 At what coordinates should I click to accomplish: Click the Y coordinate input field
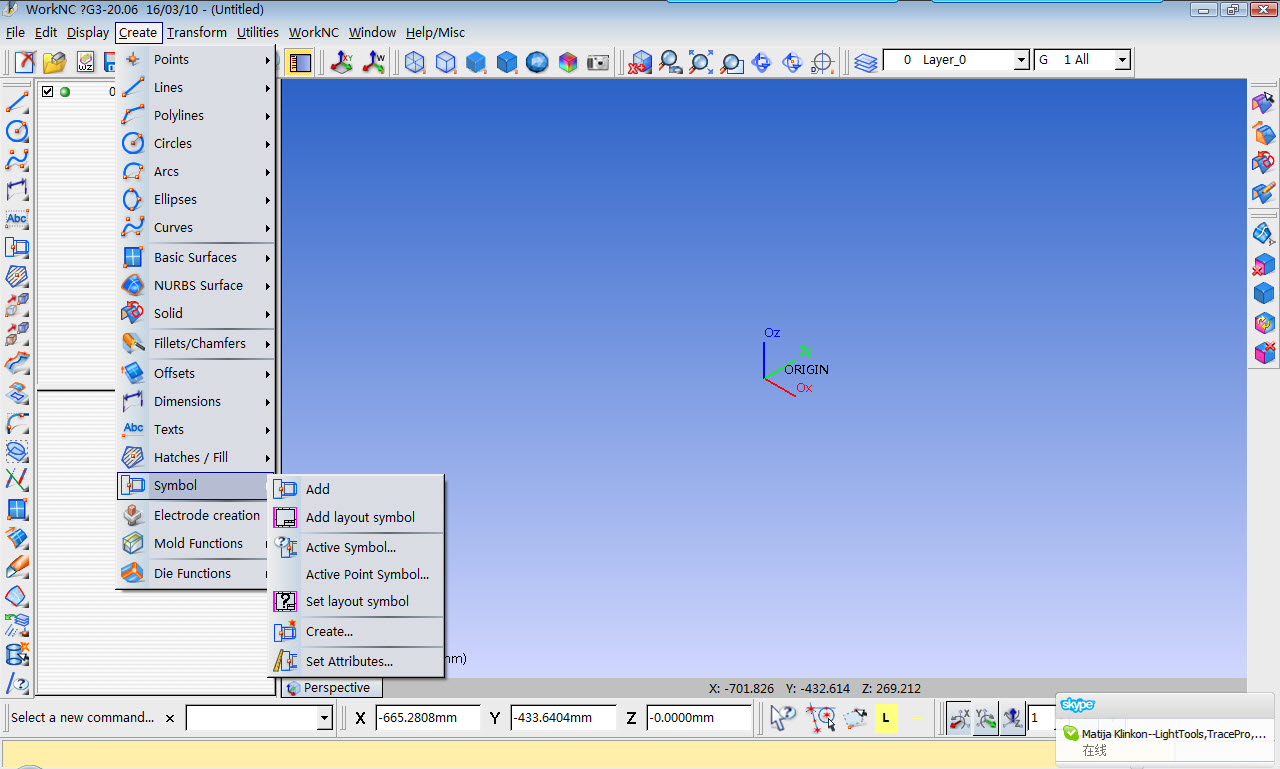point(563,717)
